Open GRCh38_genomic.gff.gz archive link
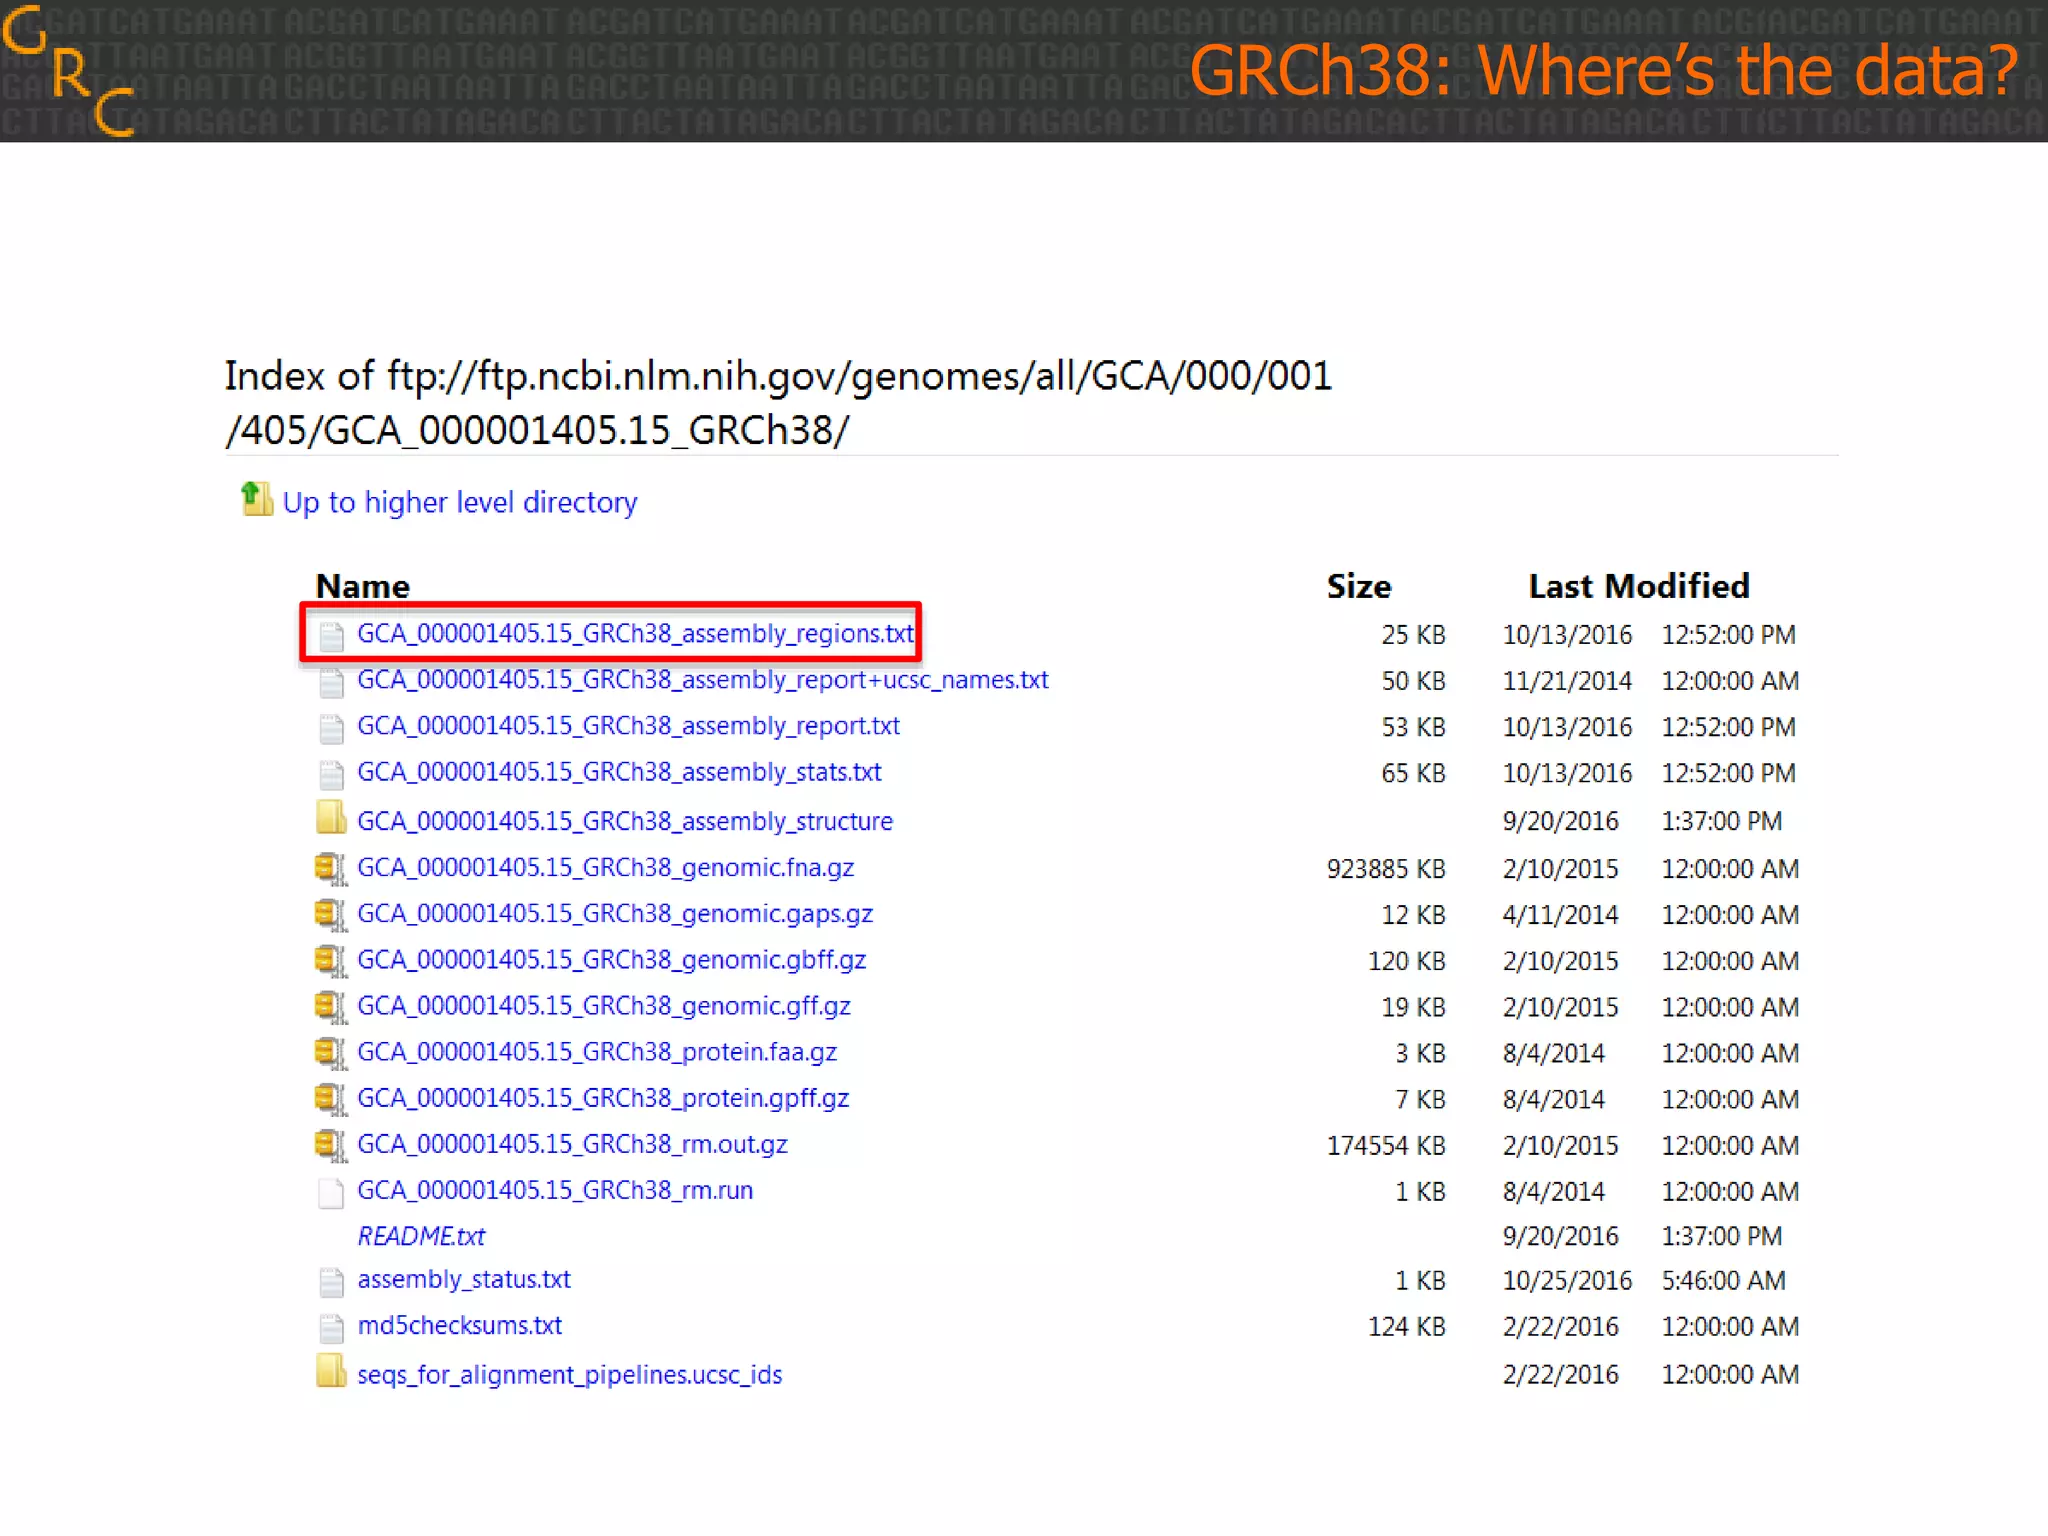Viewport: 2048px width, 1536px height. (604, 1006)
